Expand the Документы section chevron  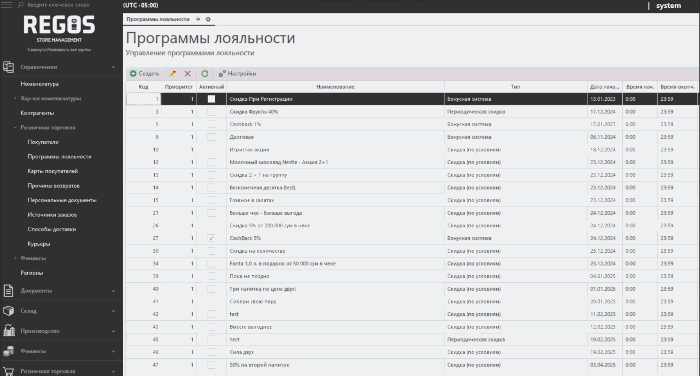click(113, 291)
